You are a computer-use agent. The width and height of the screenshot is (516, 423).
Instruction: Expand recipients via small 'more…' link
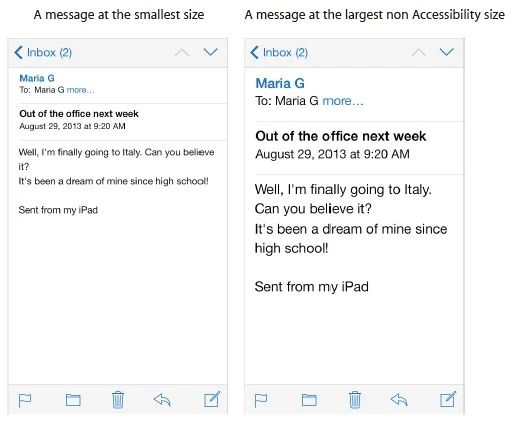pos(80,90)
